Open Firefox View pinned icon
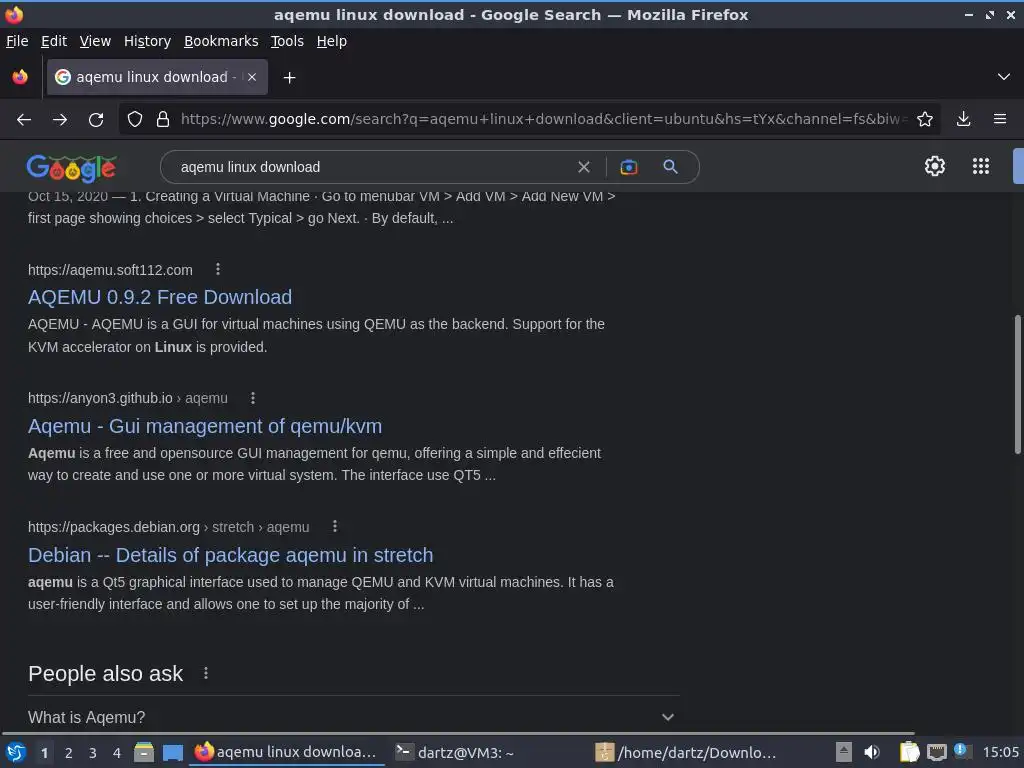The height and width of the screenshot is (768, 1024). point(20,77)
